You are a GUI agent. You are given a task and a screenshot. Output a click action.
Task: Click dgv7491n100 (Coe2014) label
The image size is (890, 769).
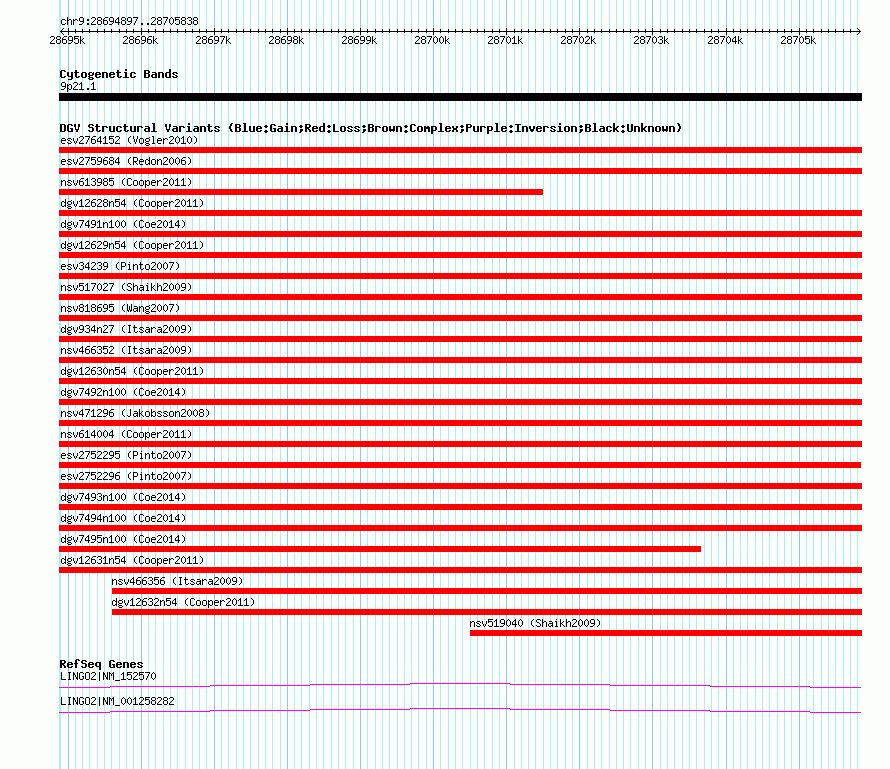pos(123,224)
